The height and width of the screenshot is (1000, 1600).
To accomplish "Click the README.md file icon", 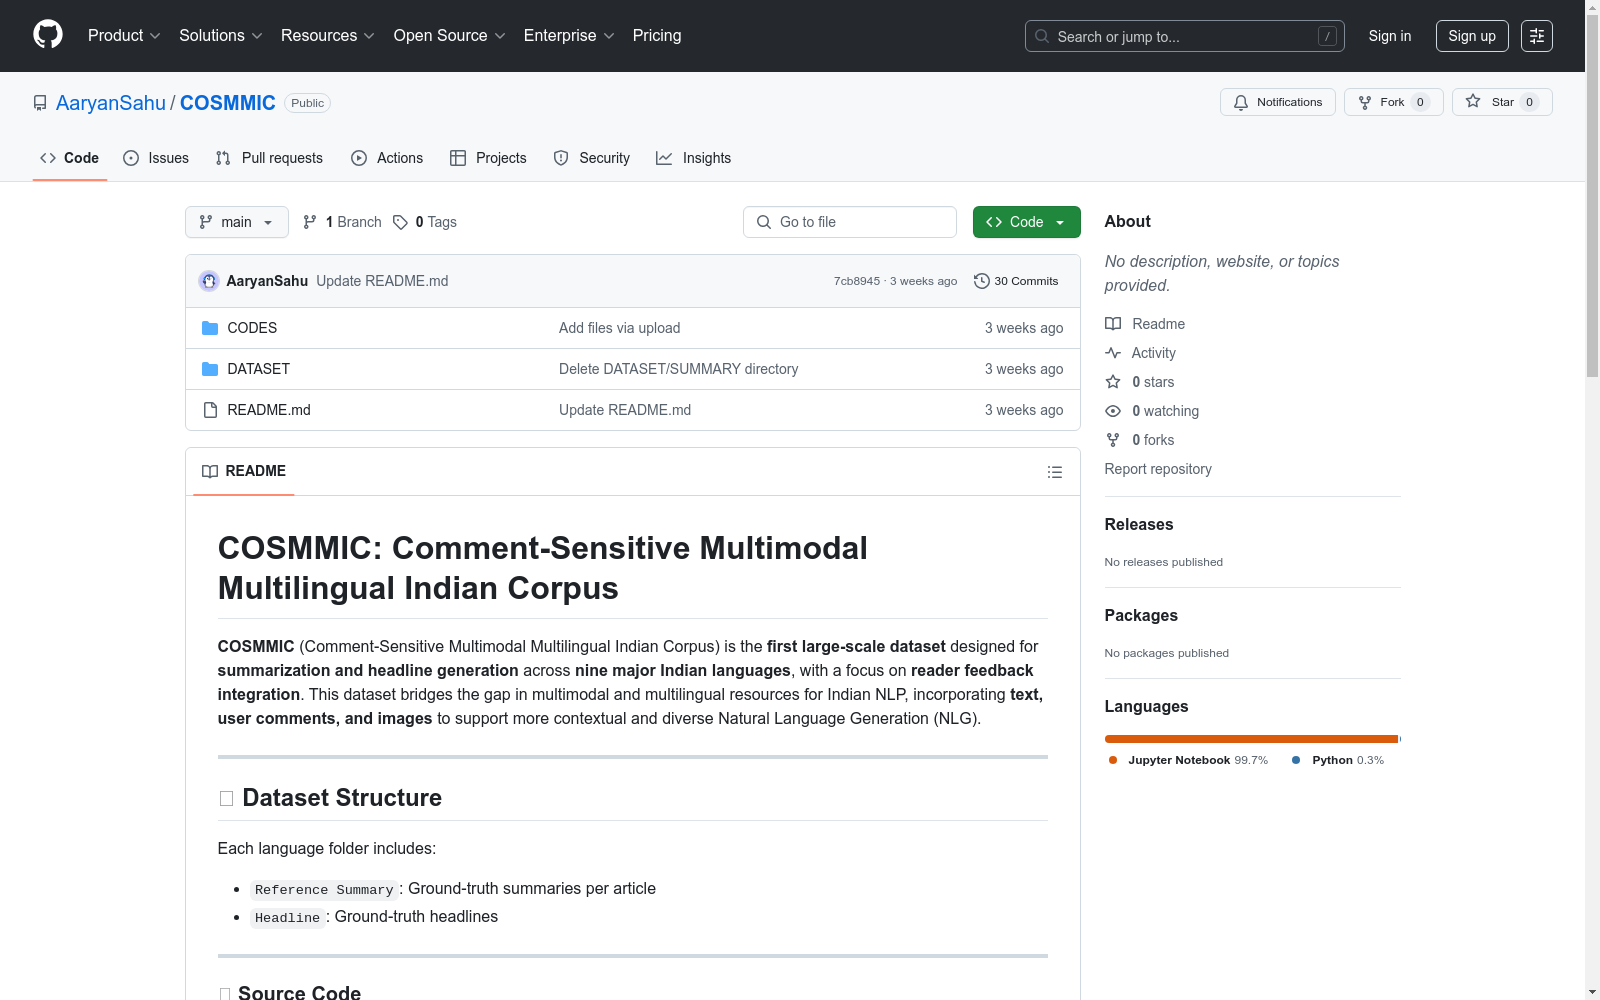I will click(210, 410).
